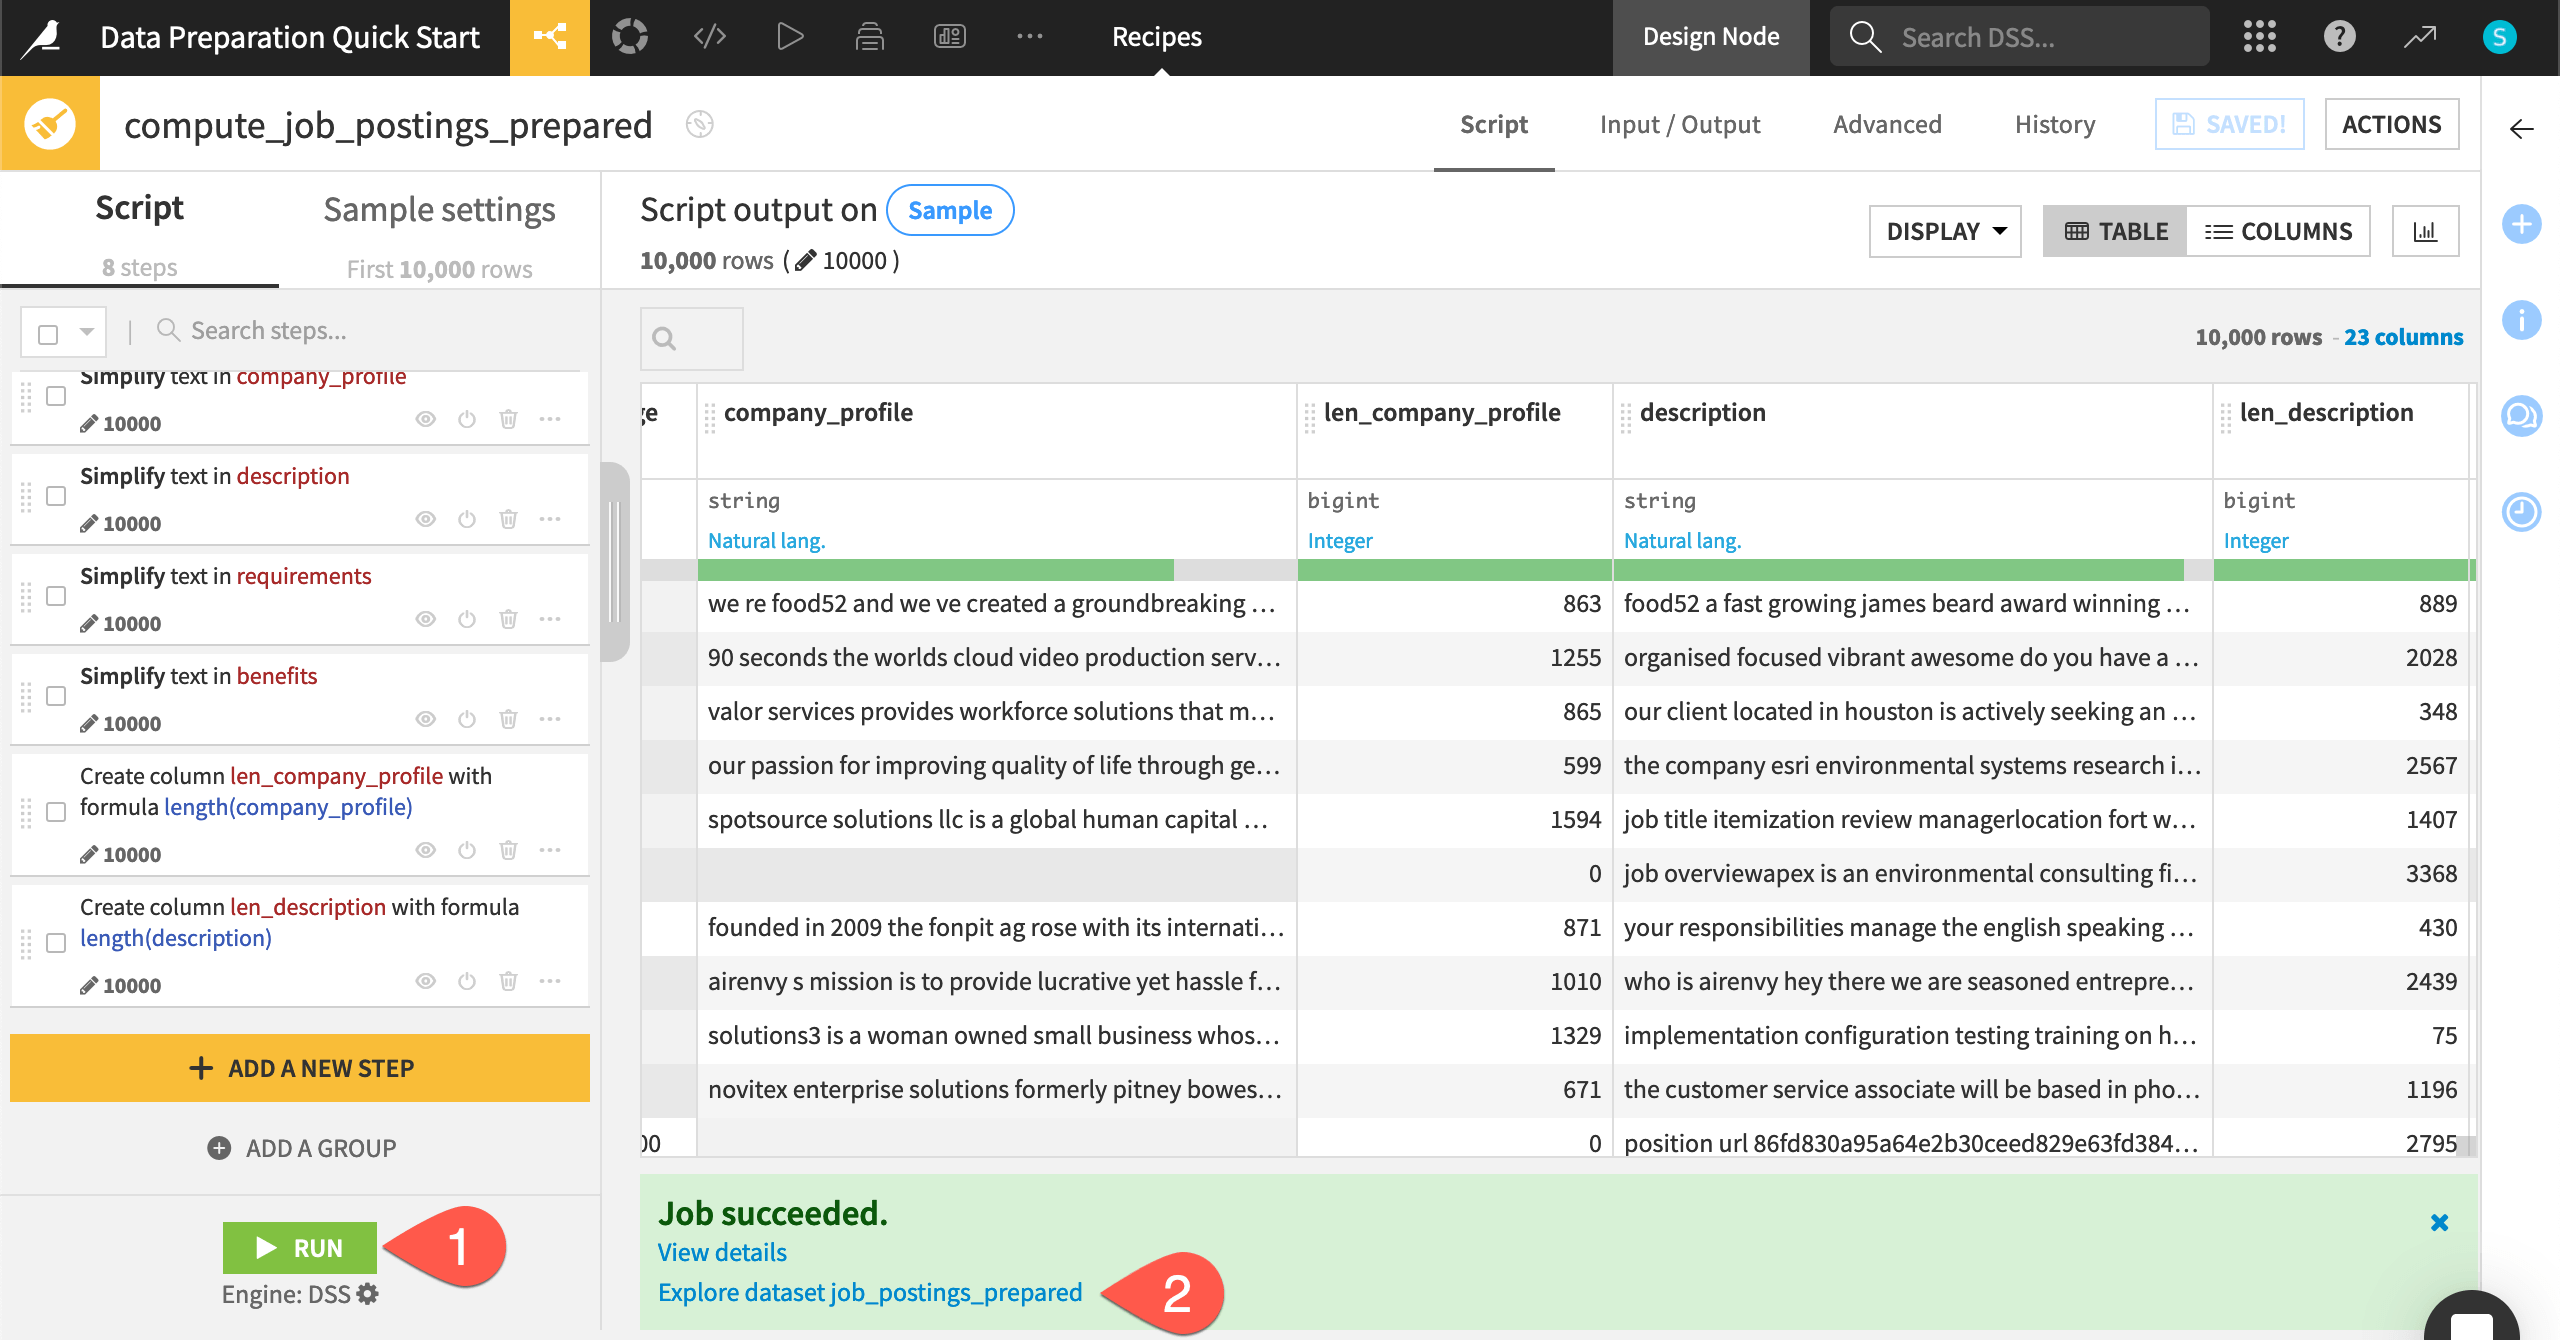
Task: Click the charts icon next to COLUMNS
Action: tap(2425, 231)
